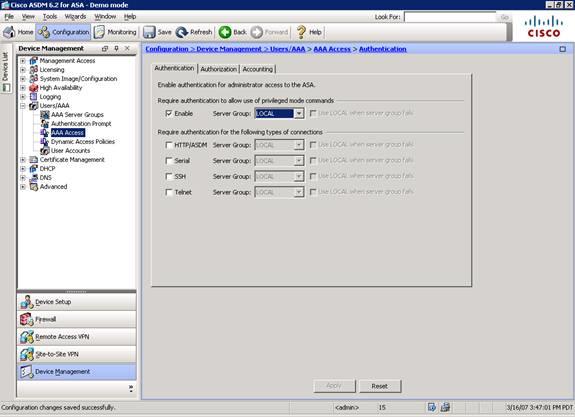Click the Reset button

[380, 386]
